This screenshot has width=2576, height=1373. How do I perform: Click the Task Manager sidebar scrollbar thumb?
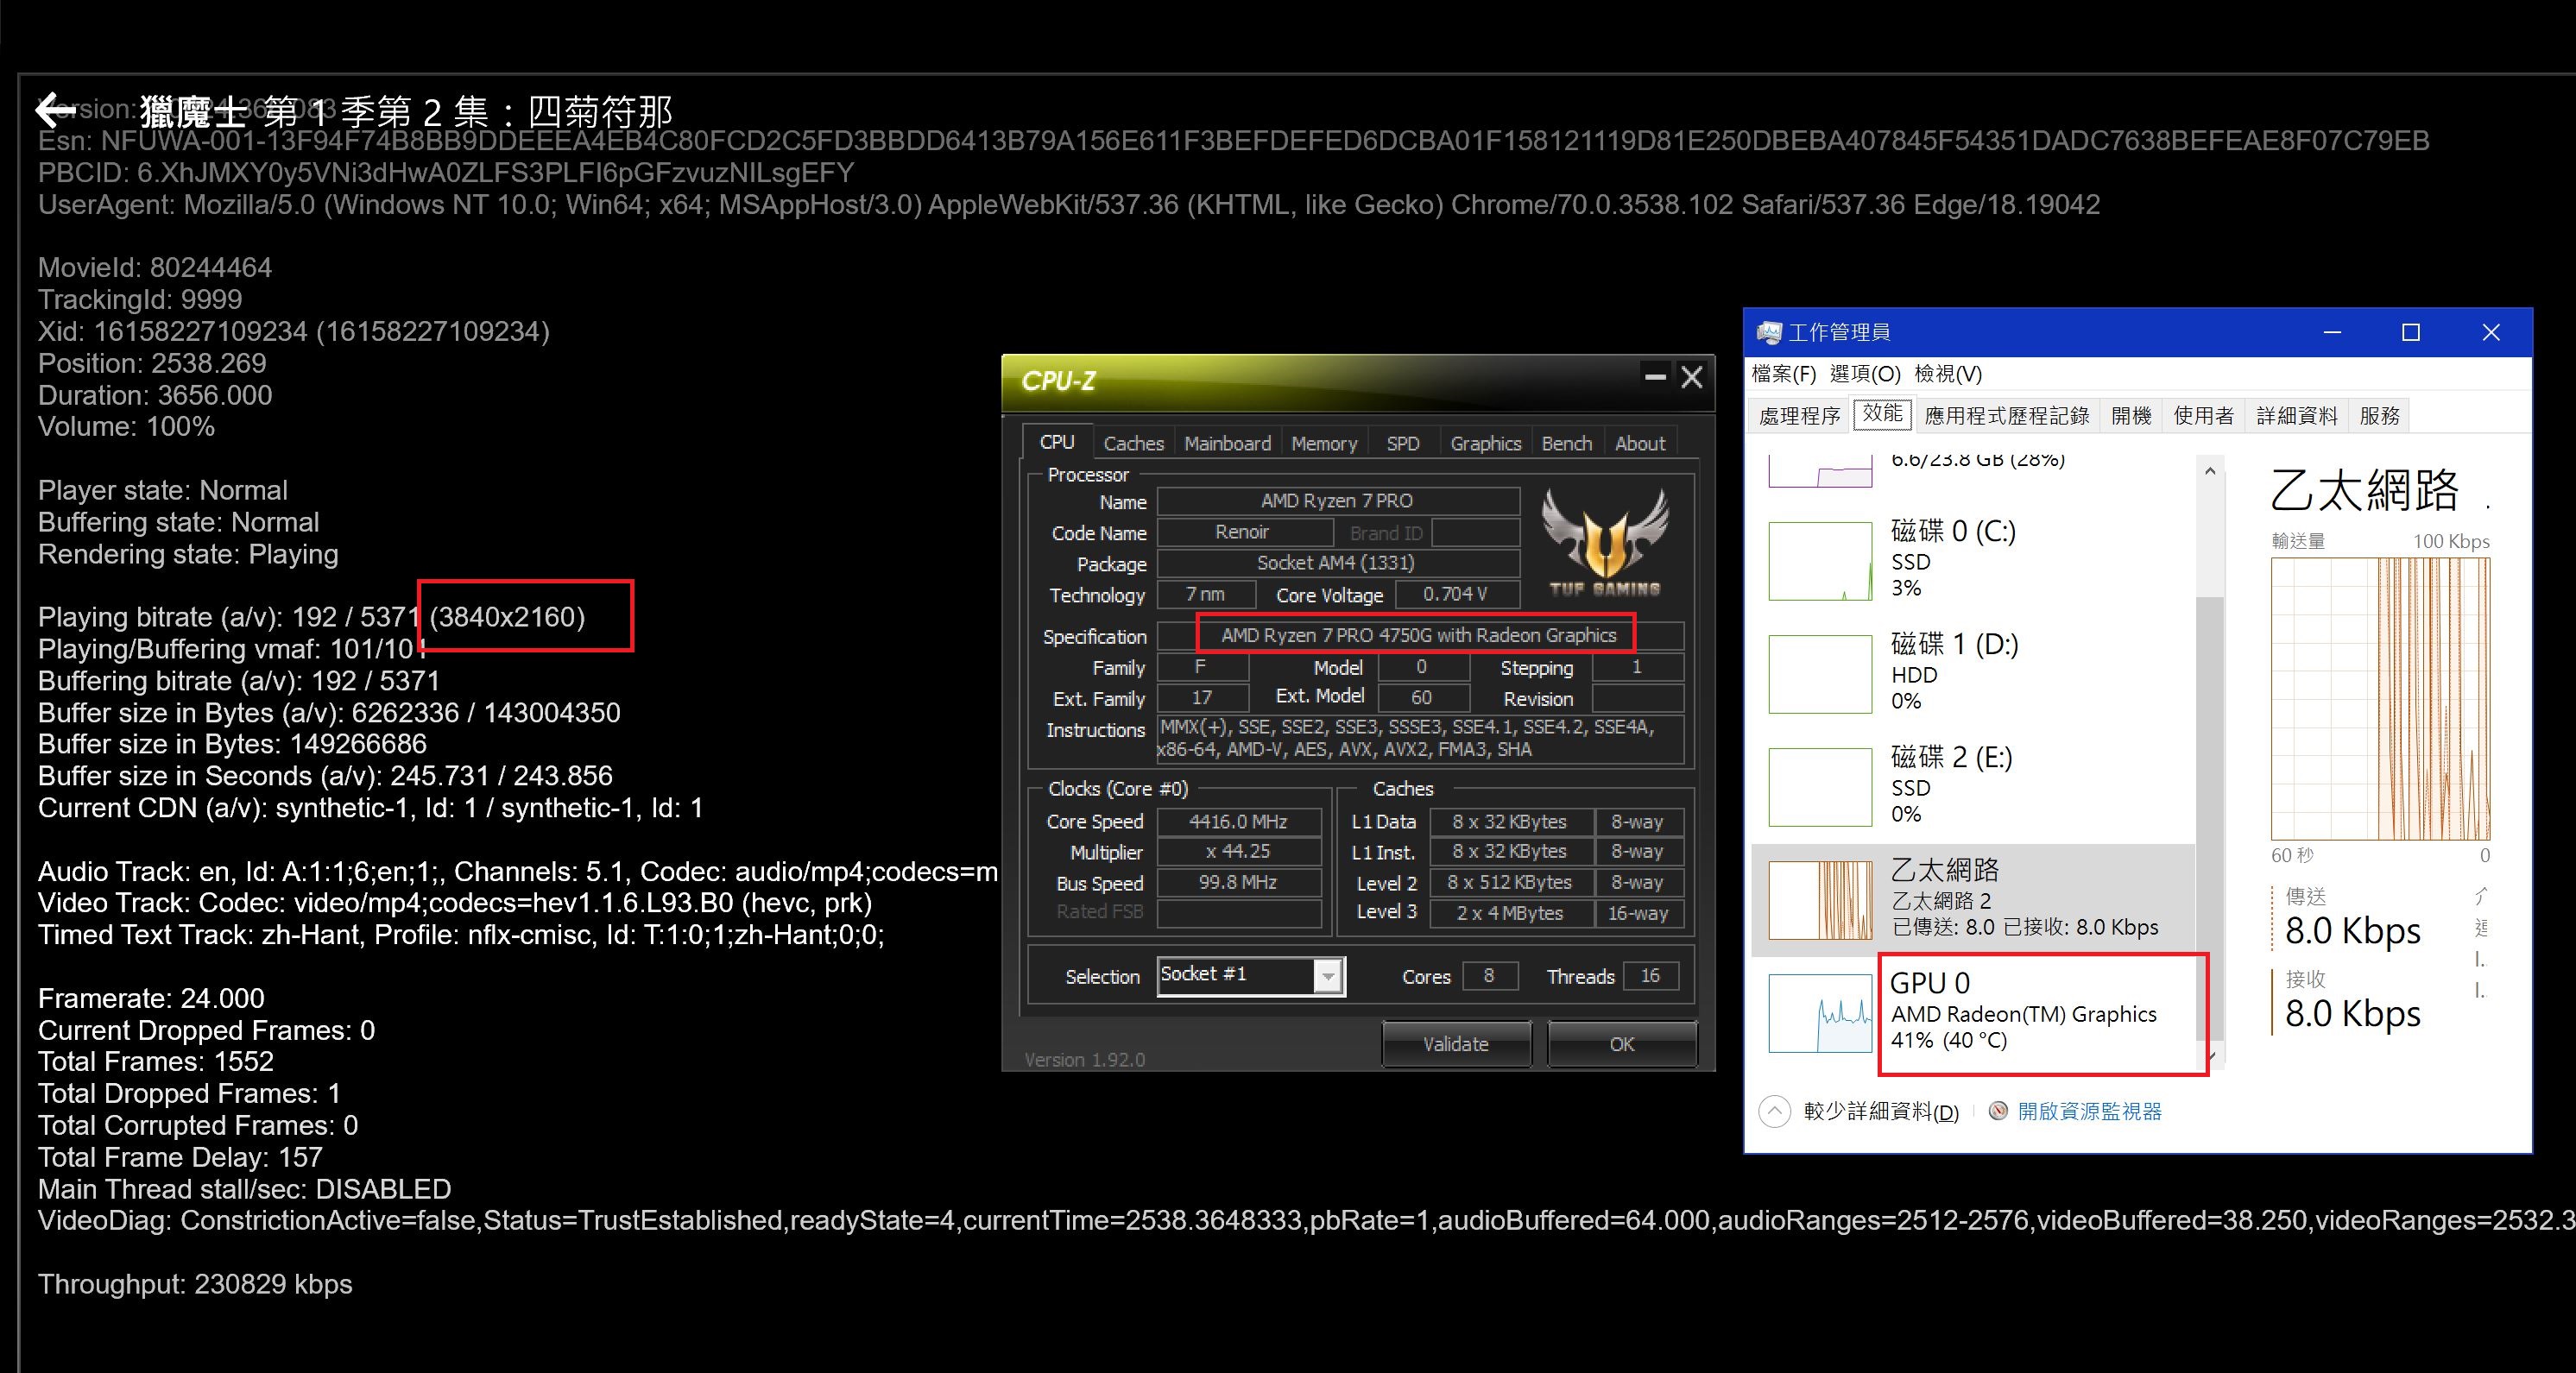point(2210,820)
